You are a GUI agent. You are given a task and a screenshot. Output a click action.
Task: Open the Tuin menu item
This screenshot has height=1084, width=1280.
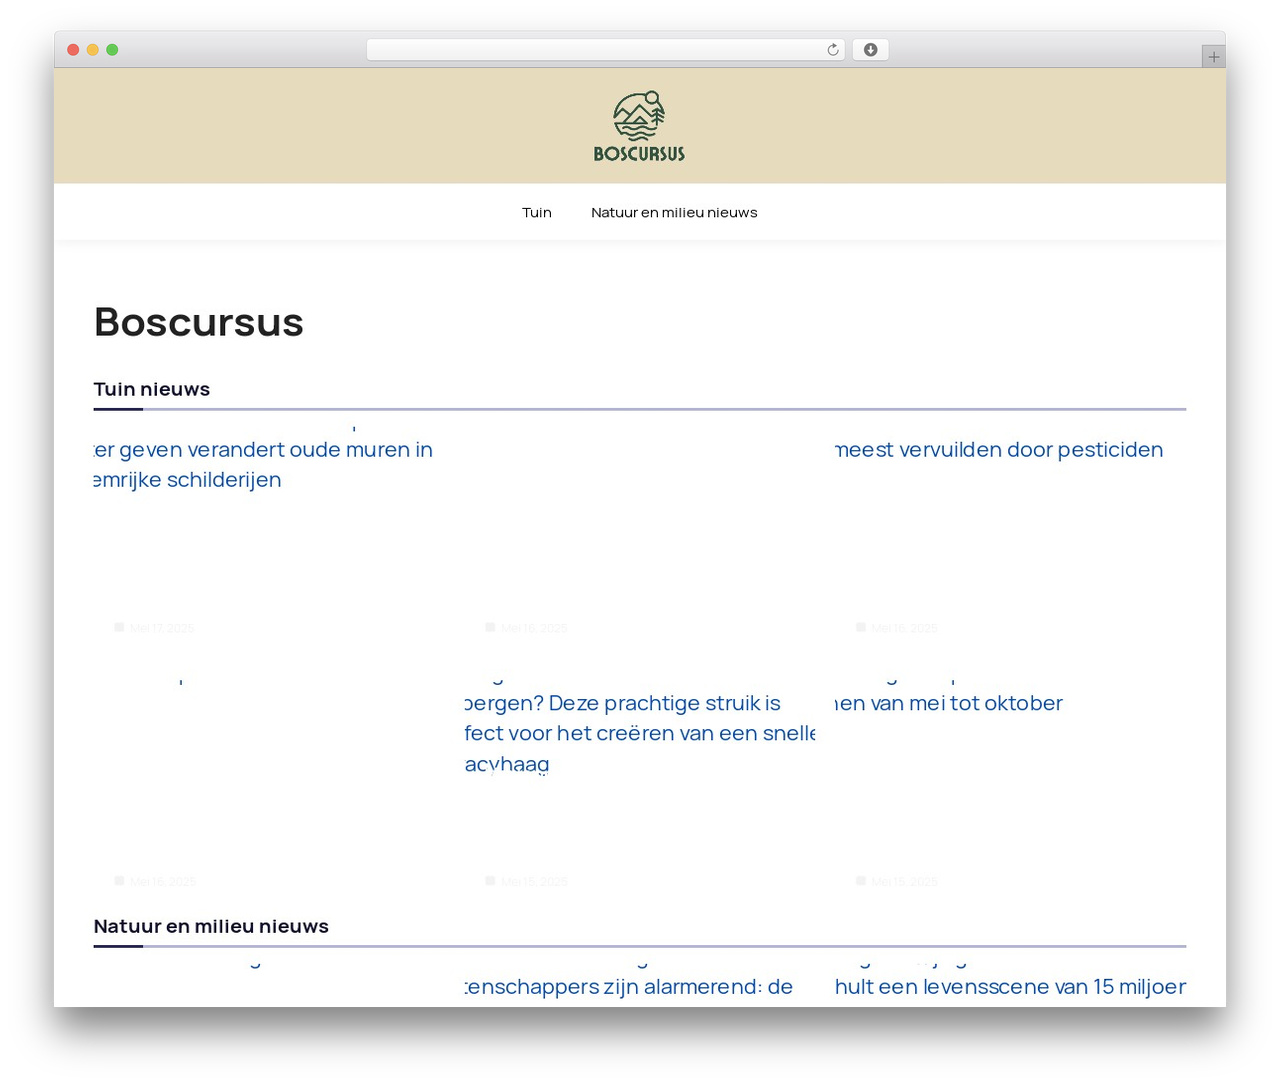tap(537, 212)
